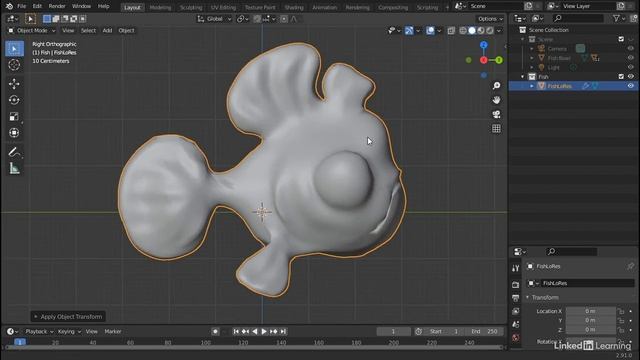This screenshot has height=360, width=640.
Task: Switch to UV Editing workspace tab
Action: click(x=223, y=7)
